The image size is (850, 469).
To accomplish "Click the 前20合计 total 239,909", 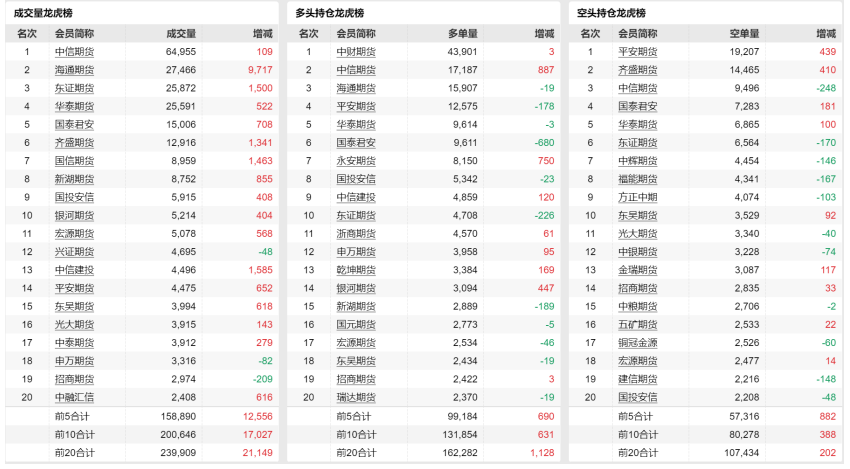I will click(178, 453).
